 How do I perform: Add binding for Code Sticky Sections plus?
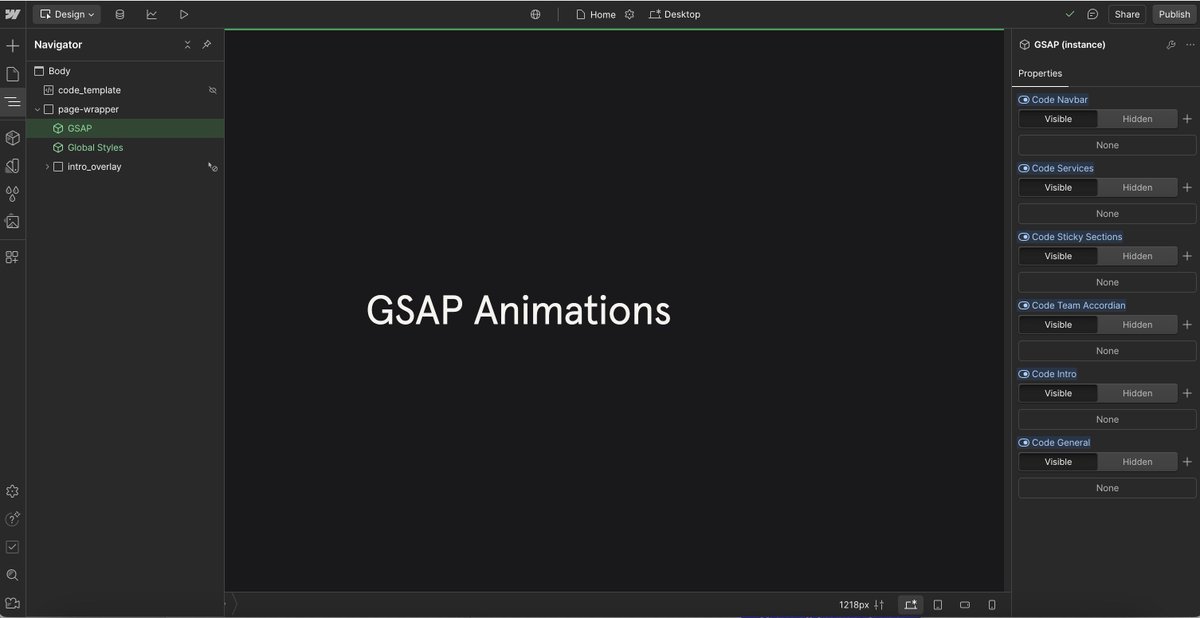coord(1187,256)
